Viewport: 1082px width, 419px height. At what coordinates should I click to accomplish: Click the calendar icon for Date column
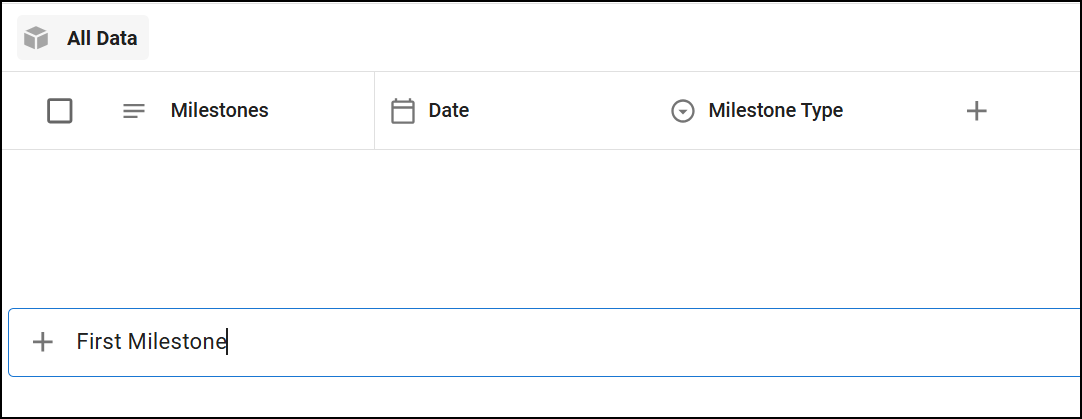[x=403, y=111]
